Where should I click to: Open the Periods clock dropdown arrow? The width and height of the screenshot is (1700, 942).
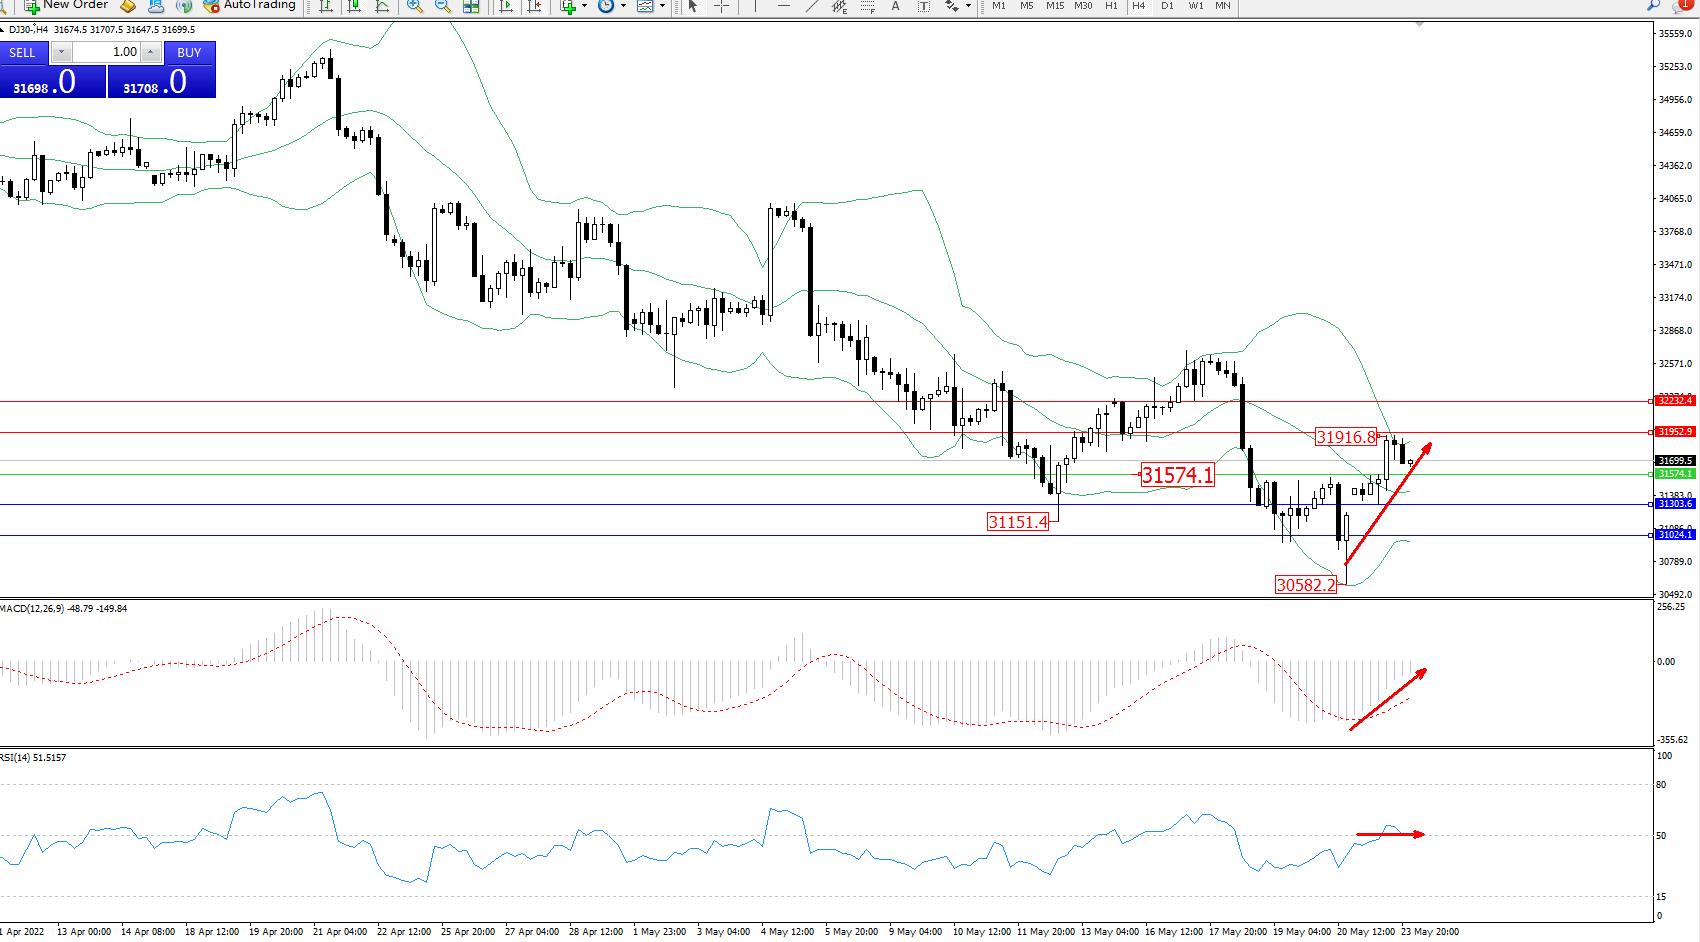623,6
